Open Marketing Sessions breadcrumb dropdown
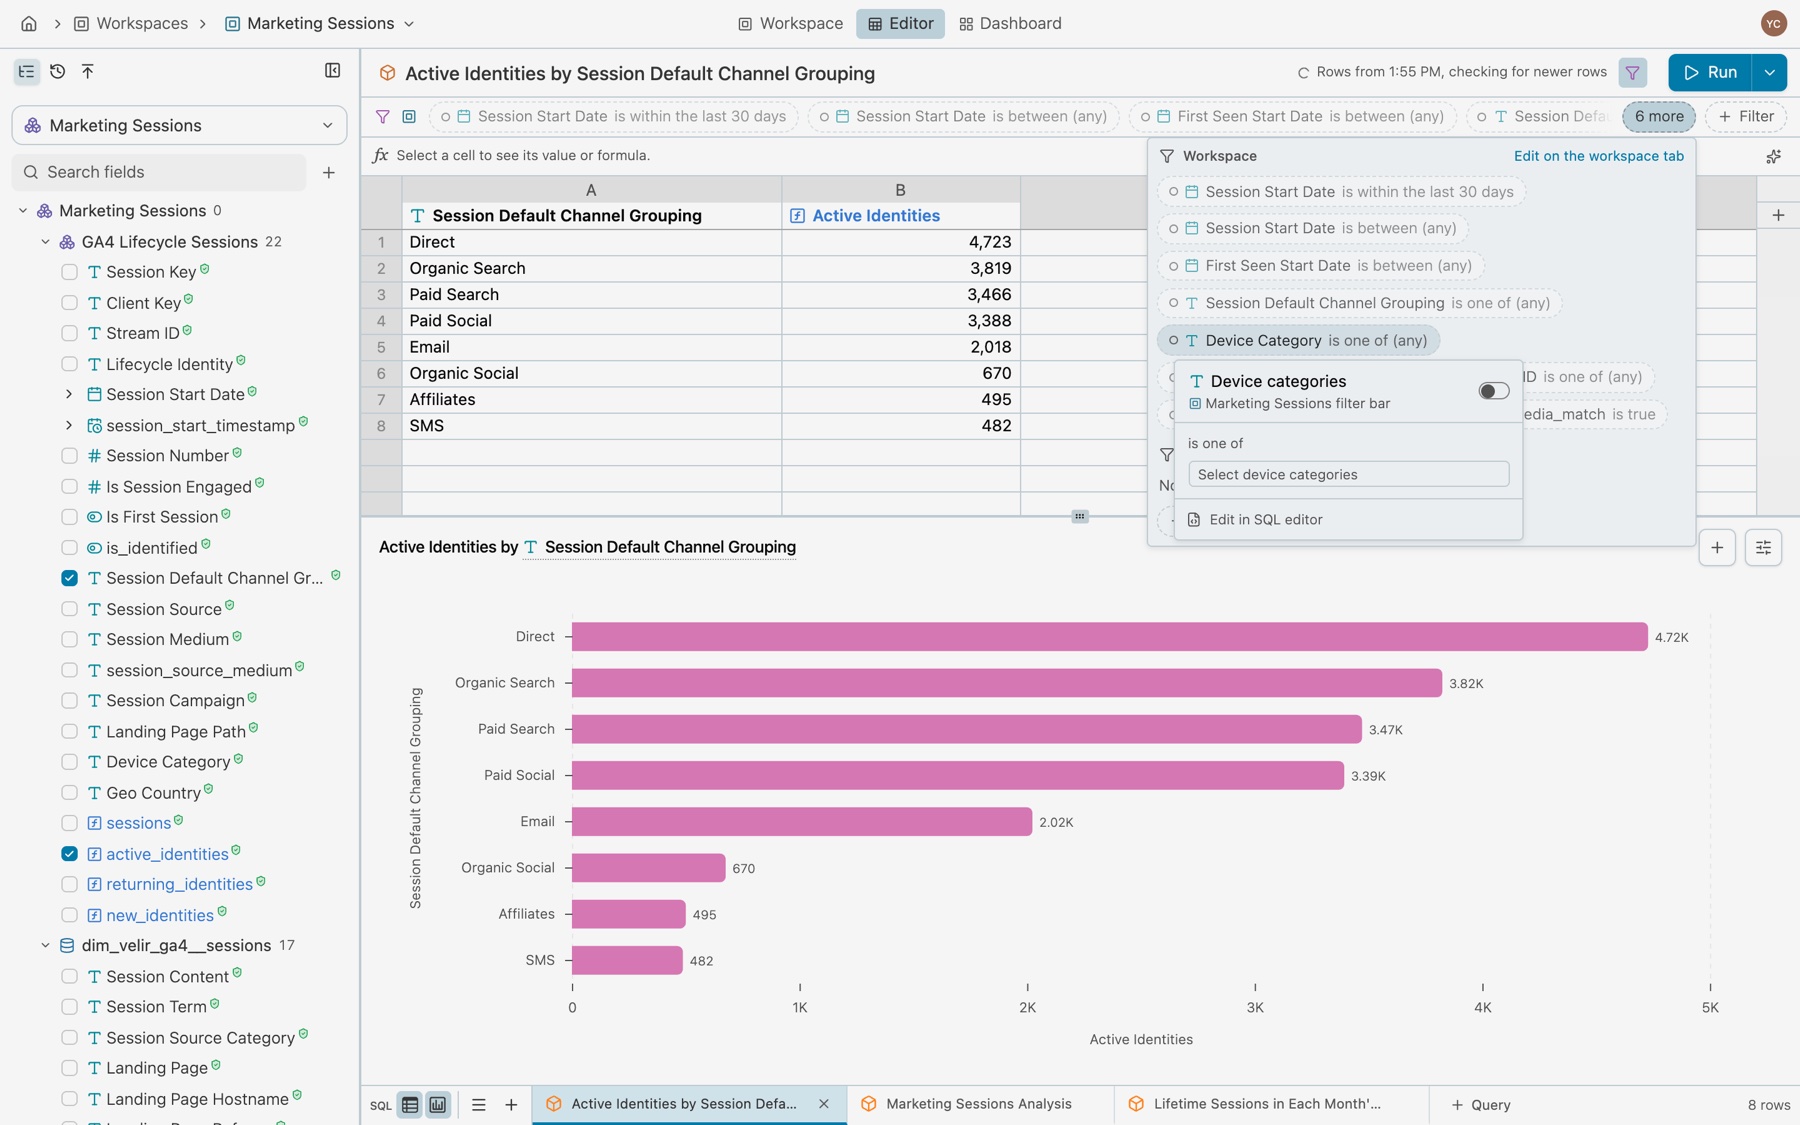Image resolution: width=1800 pixels, height=1125 pixels. pos(409,23)
